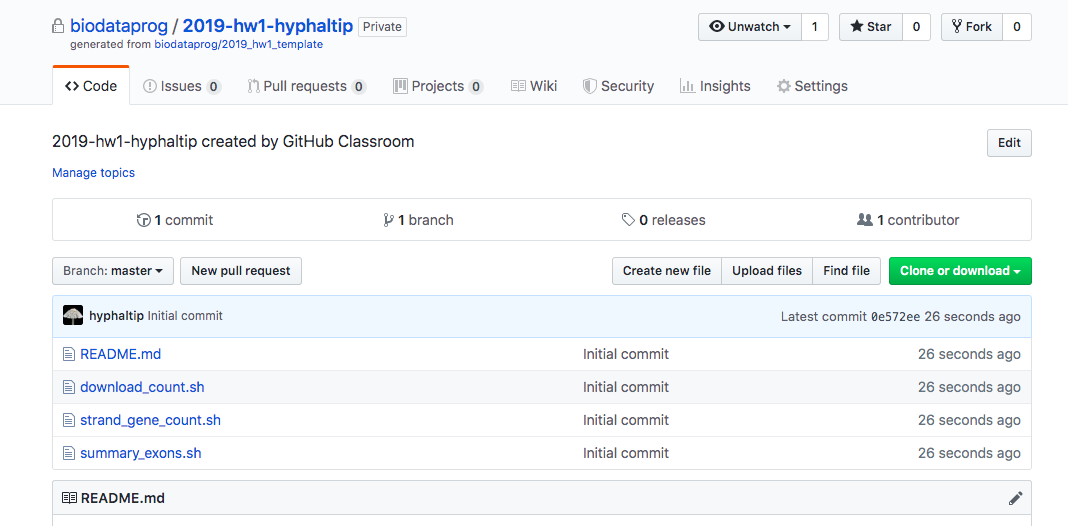Image resolution: width=1068 pixels, height=526 pixels.
Task: Expand the Branch: master selector
Action: [113, 271]
